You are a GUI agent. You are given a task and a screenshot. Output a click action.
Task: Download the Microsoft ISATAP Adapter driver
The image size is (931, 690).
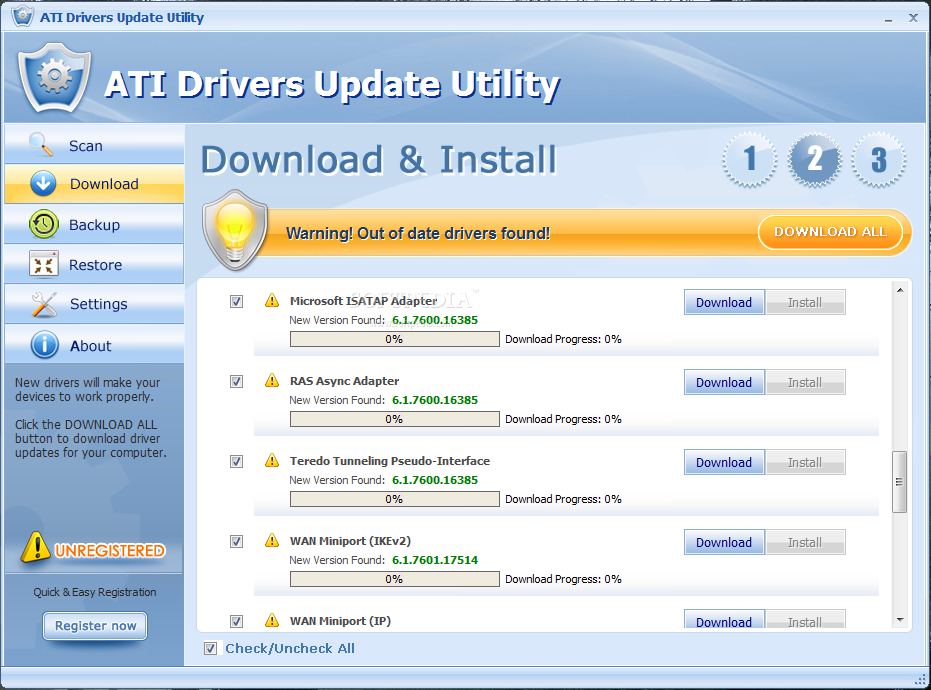point(724,302)
